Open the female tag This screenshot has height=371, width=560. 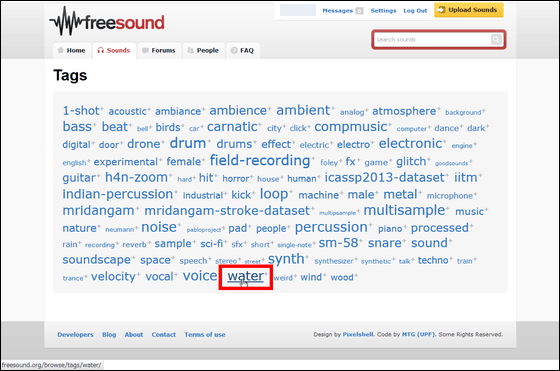[184, 162]
